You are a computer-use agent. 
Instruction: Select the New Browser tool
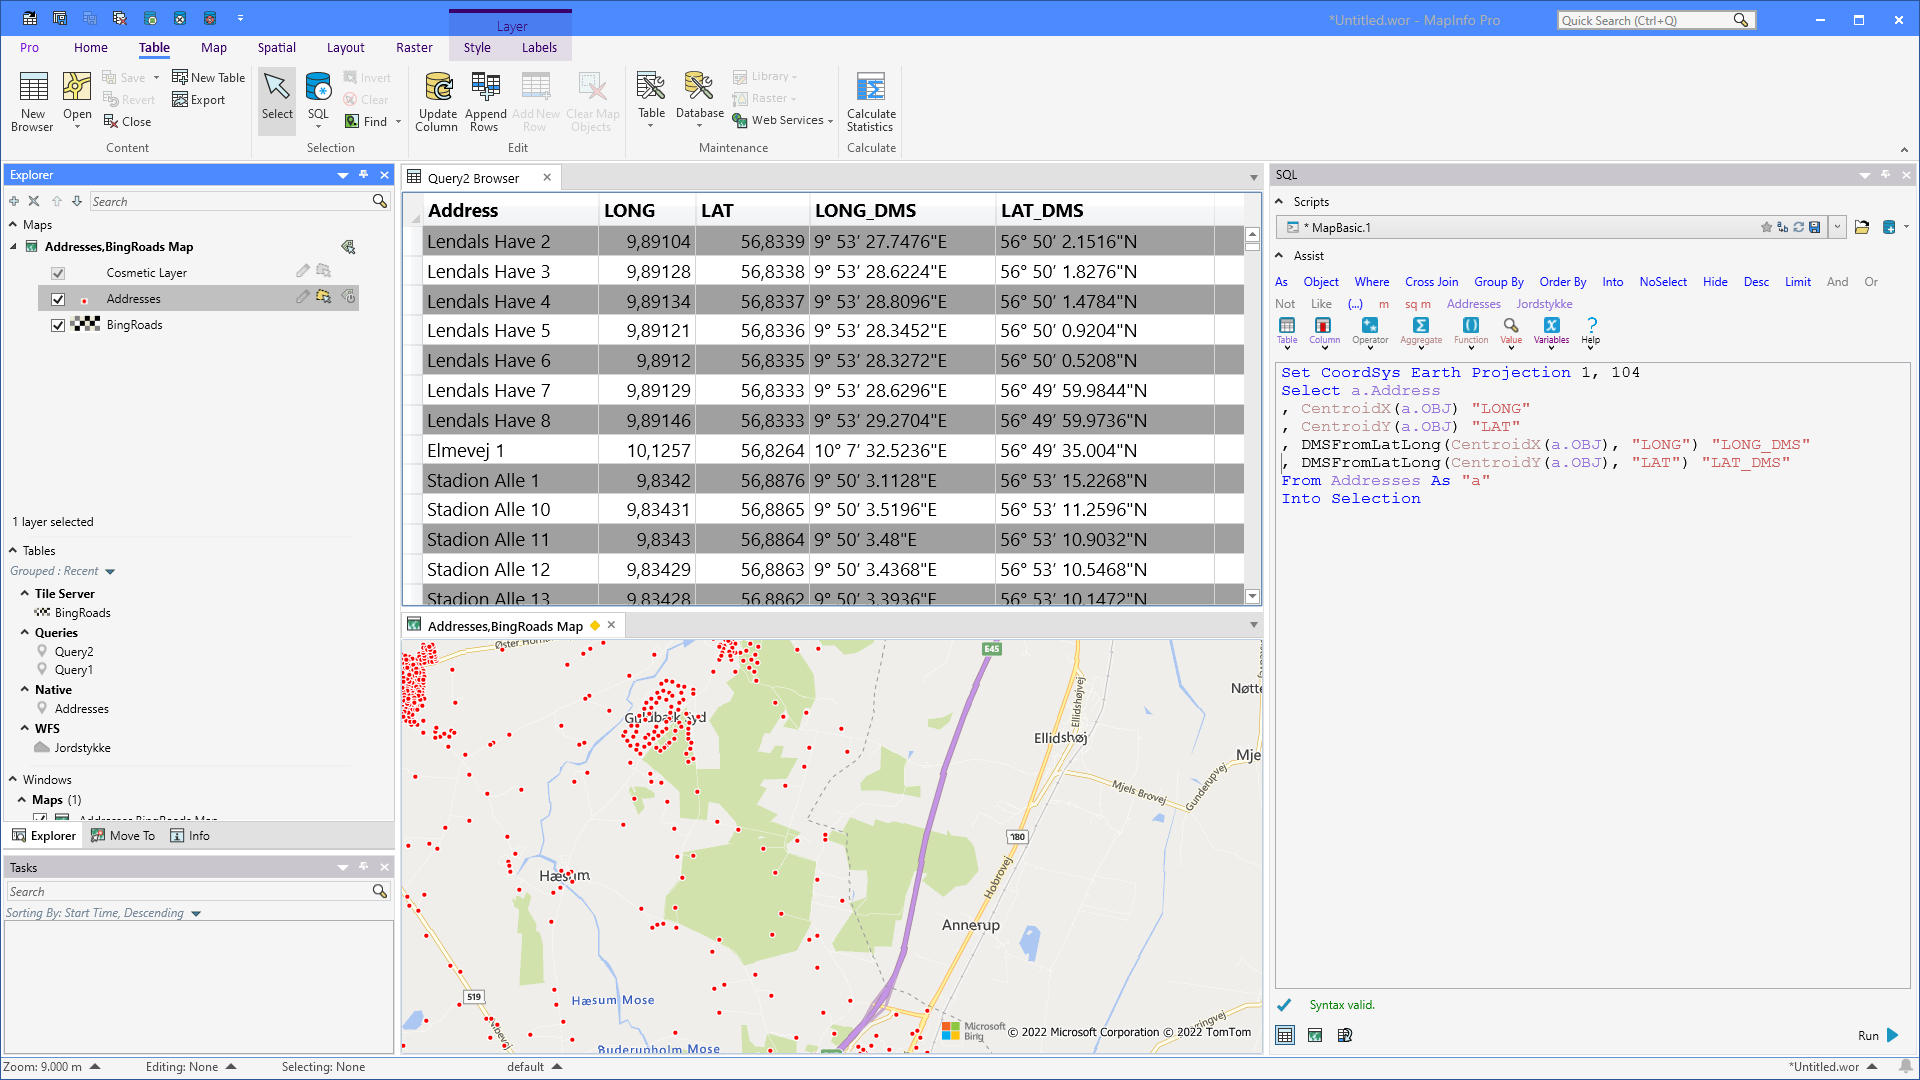click(x=32, y=100)
